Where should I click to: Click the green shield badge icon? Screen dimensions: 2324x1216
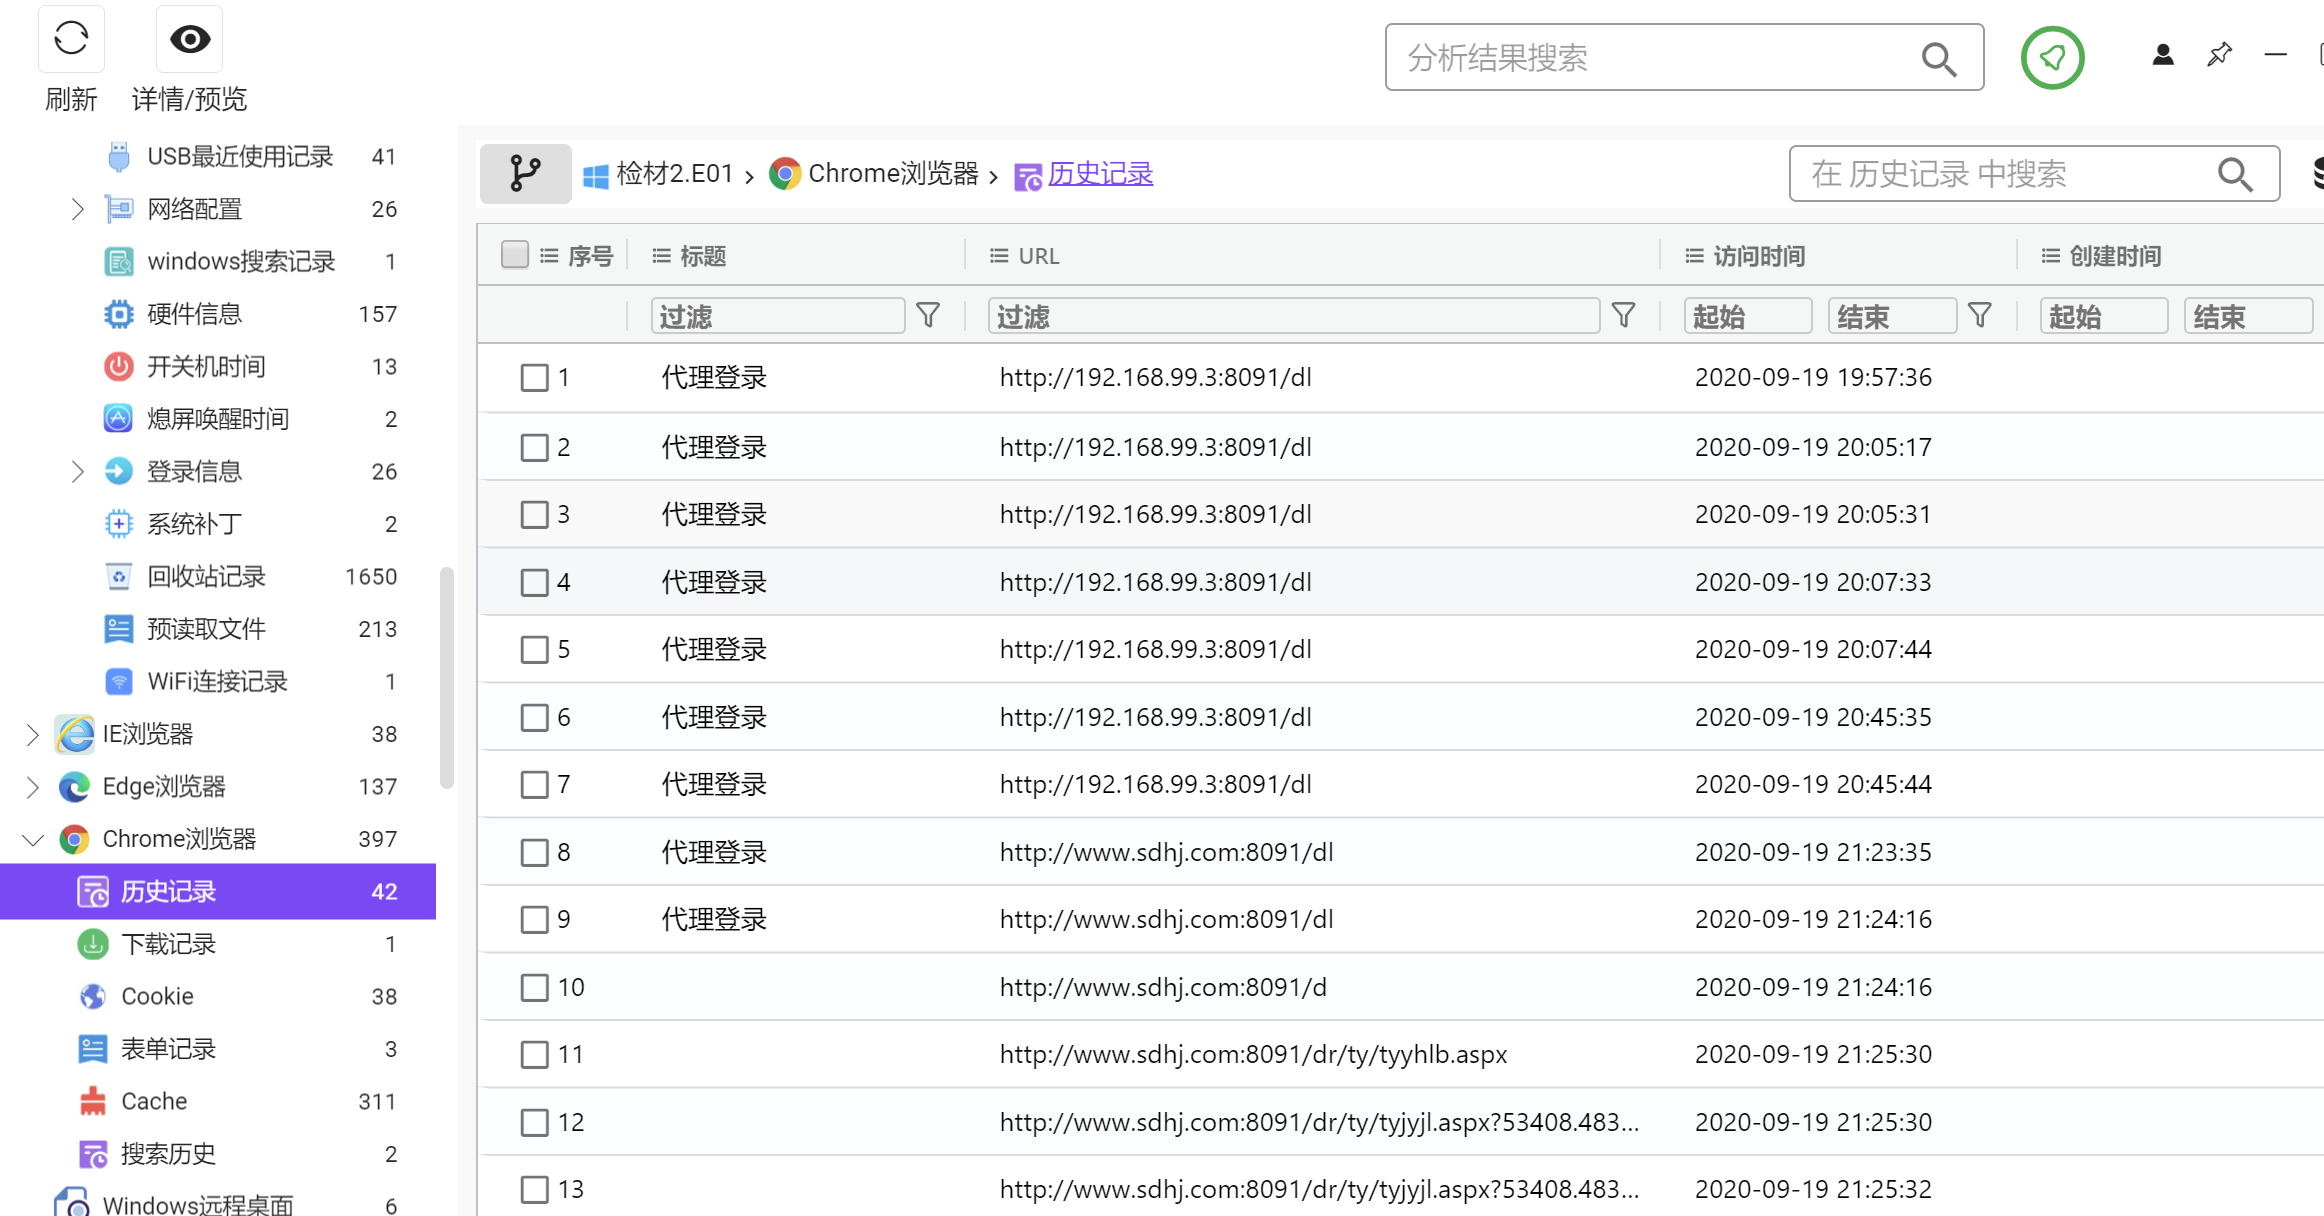click(x=2052, y=58)
